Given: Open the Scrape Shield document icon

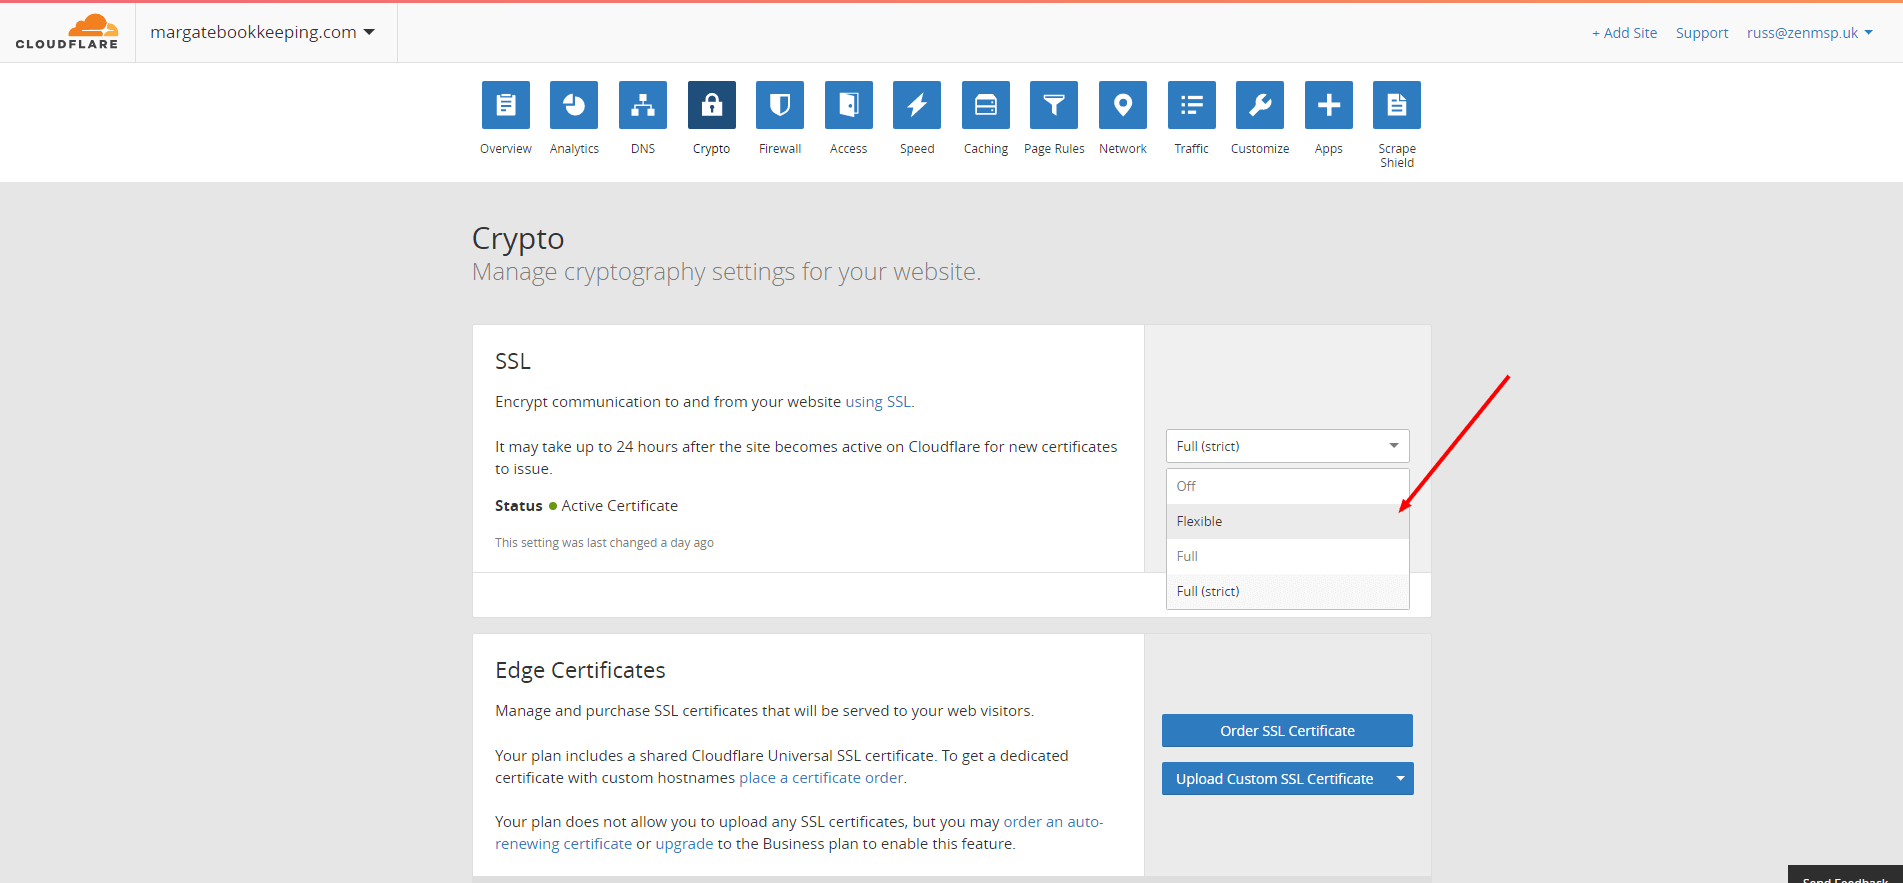Looking at the screenshot, I should pos(1397,105).
